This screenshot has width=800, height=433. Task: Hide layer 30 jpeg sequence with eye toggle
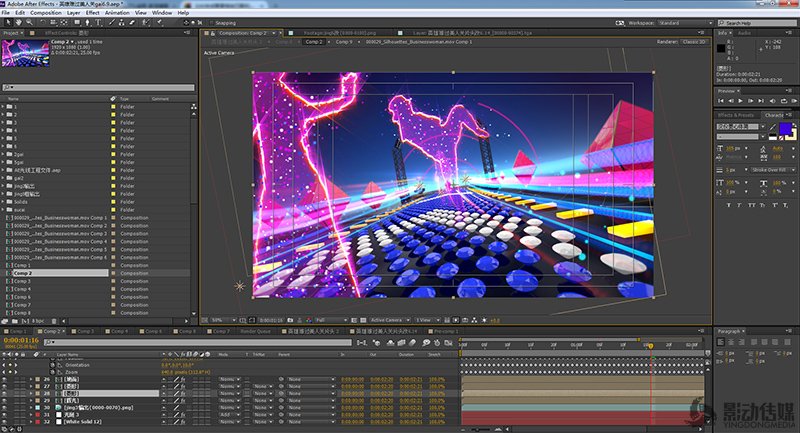click(5, 407)
